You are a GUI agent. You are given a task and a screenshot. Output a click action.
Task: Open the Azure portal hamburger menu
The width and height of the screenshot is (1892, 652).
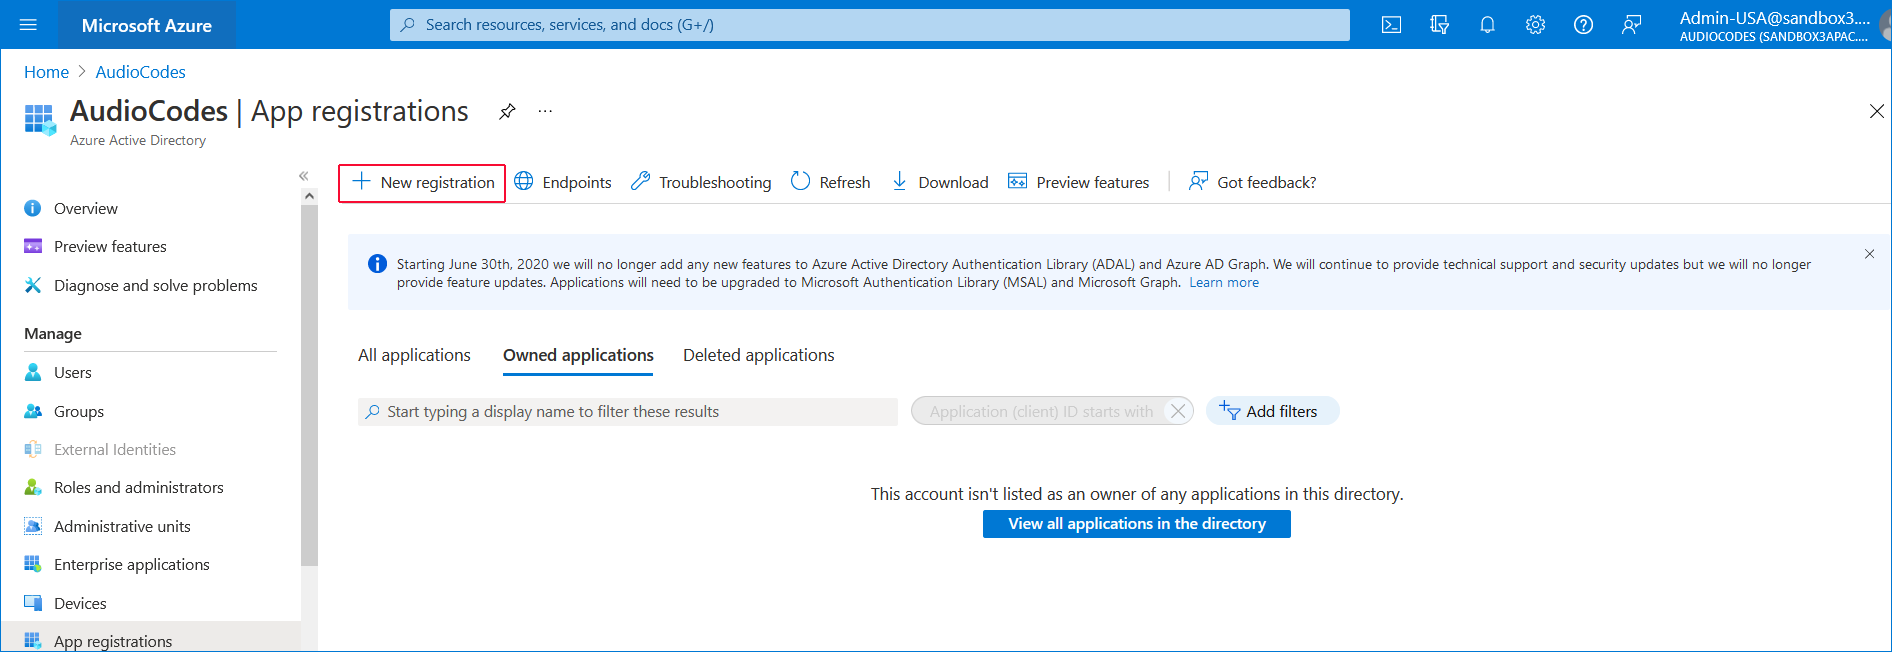[28, 25]
